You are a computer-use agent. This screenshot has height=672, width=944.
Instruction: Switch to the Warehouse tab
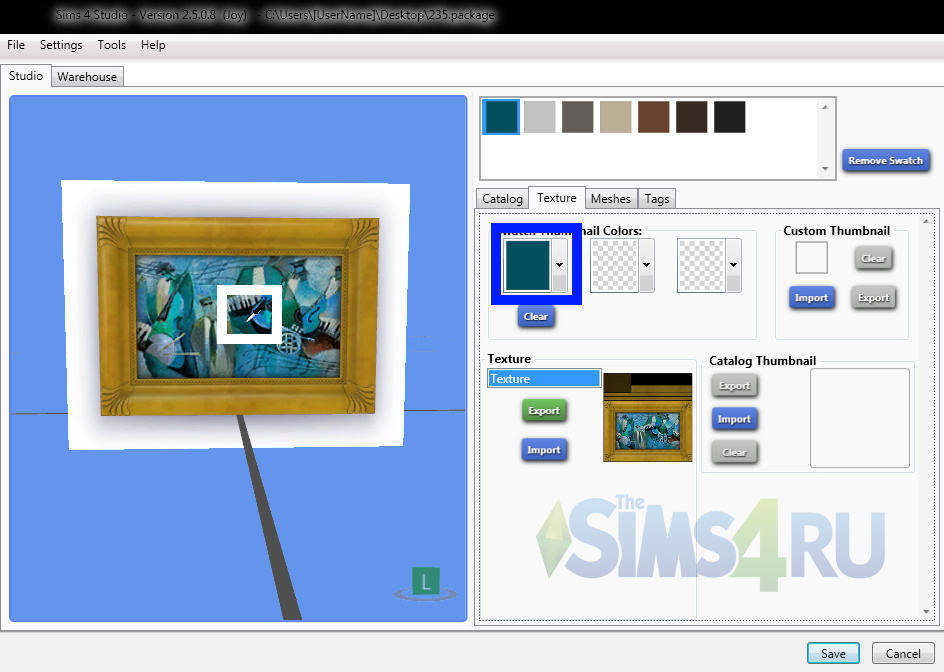[87, 77]
